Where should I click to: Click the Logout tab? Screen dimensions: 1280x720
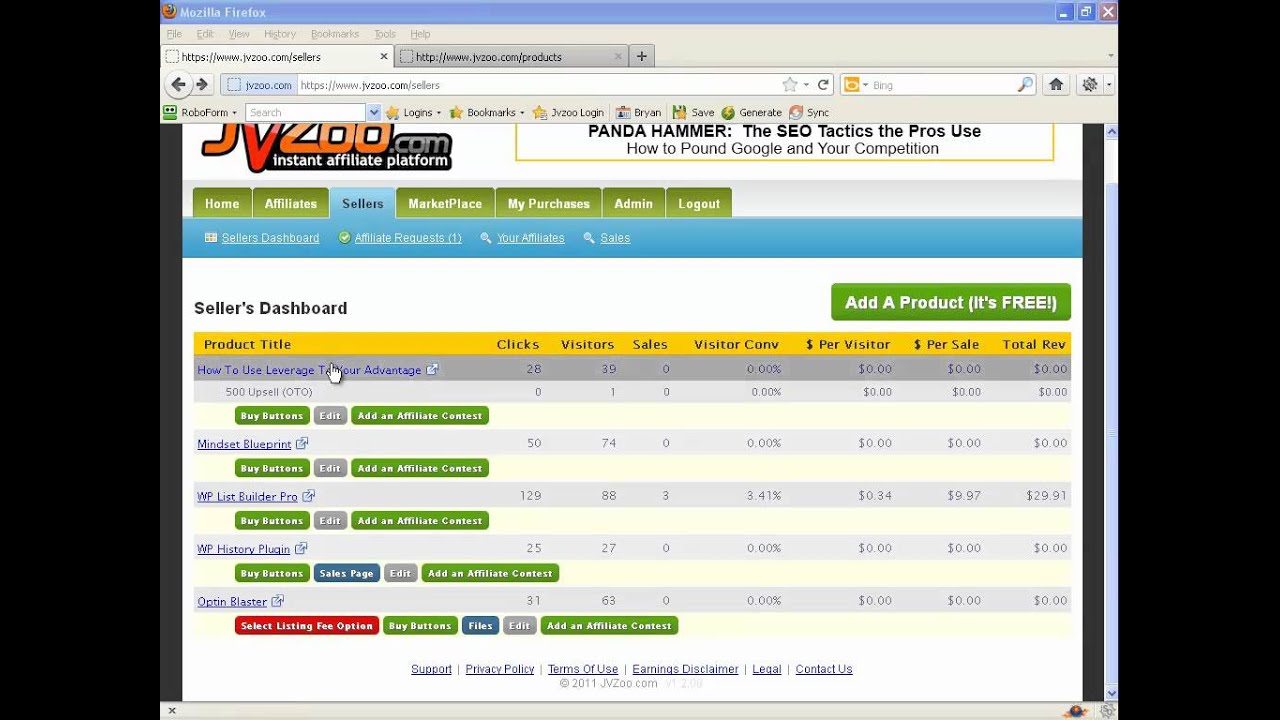(699, 203)
